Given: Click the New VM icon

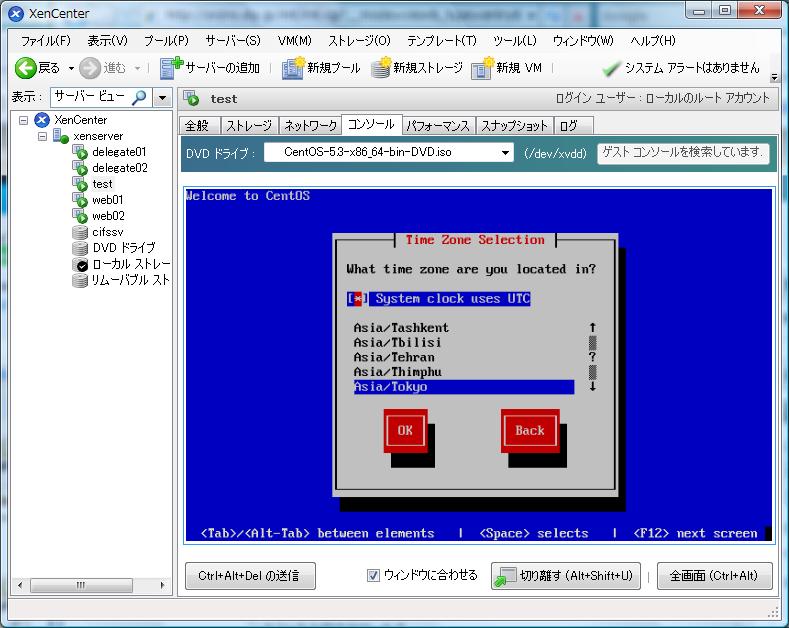Looking at the screenshot, I should 482,68.
